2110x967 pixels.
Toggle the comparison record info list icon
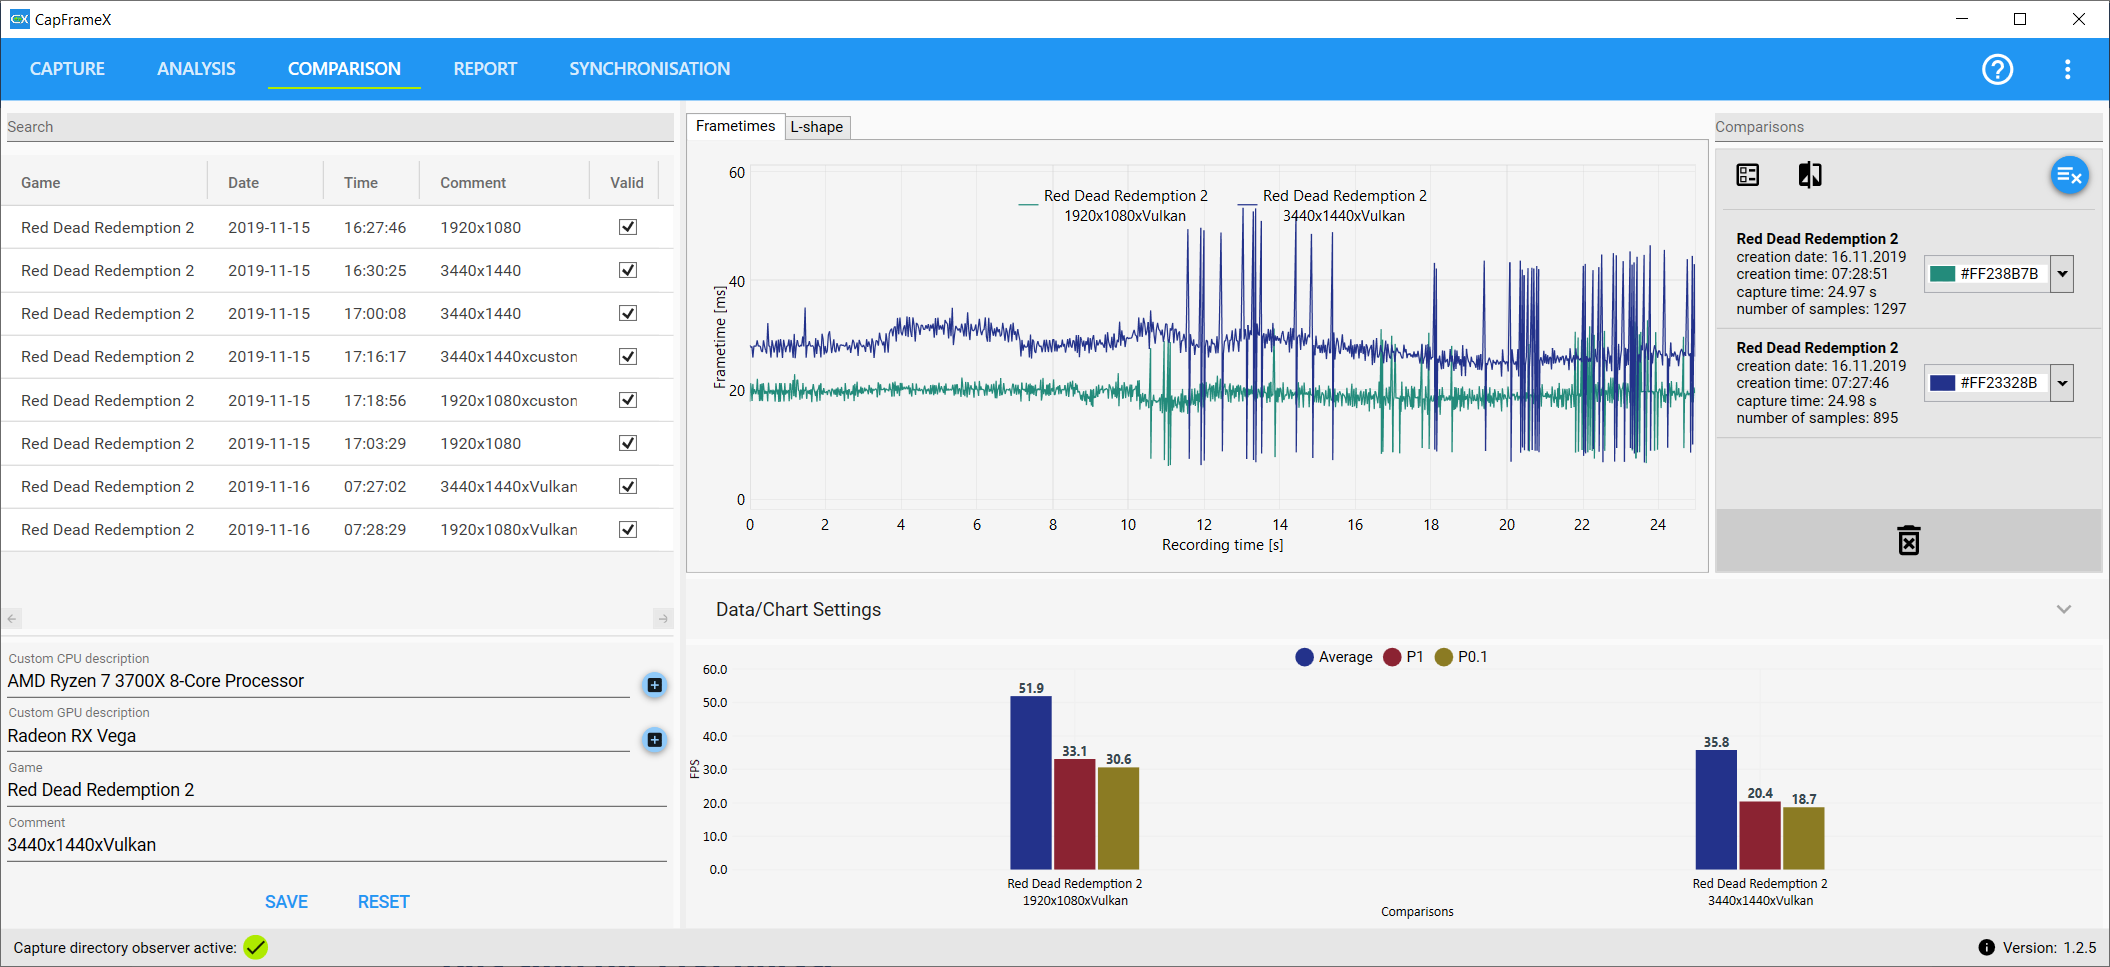click(1747, 175)
